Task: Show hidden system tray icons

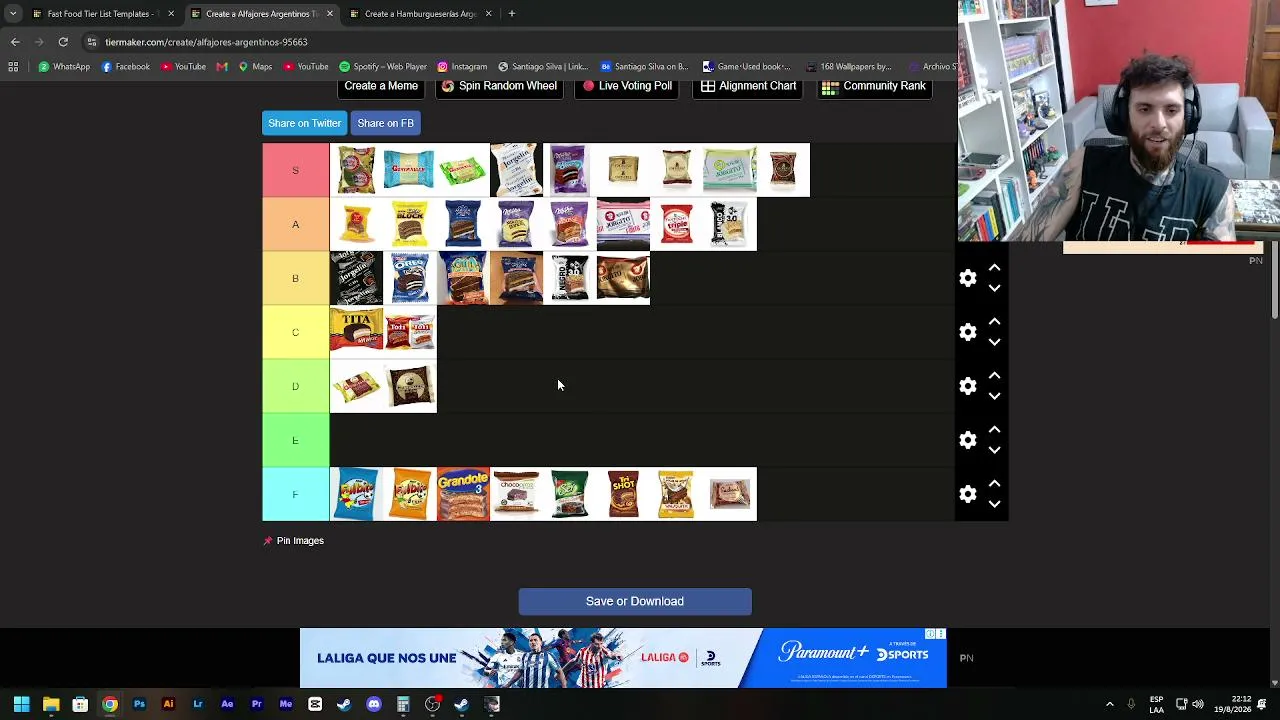Action: (x=1109, y=705)
